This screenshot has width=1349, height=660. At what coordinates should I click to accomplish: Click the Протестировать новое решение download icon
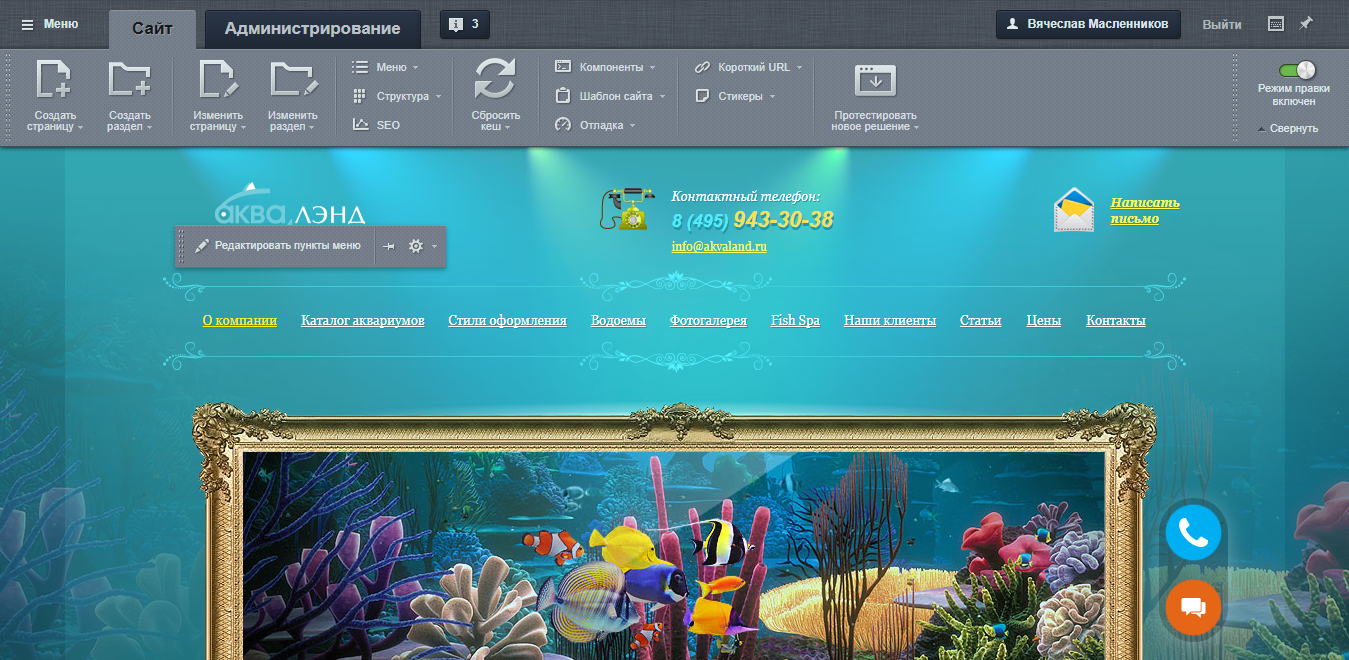(x=875, y=80)
